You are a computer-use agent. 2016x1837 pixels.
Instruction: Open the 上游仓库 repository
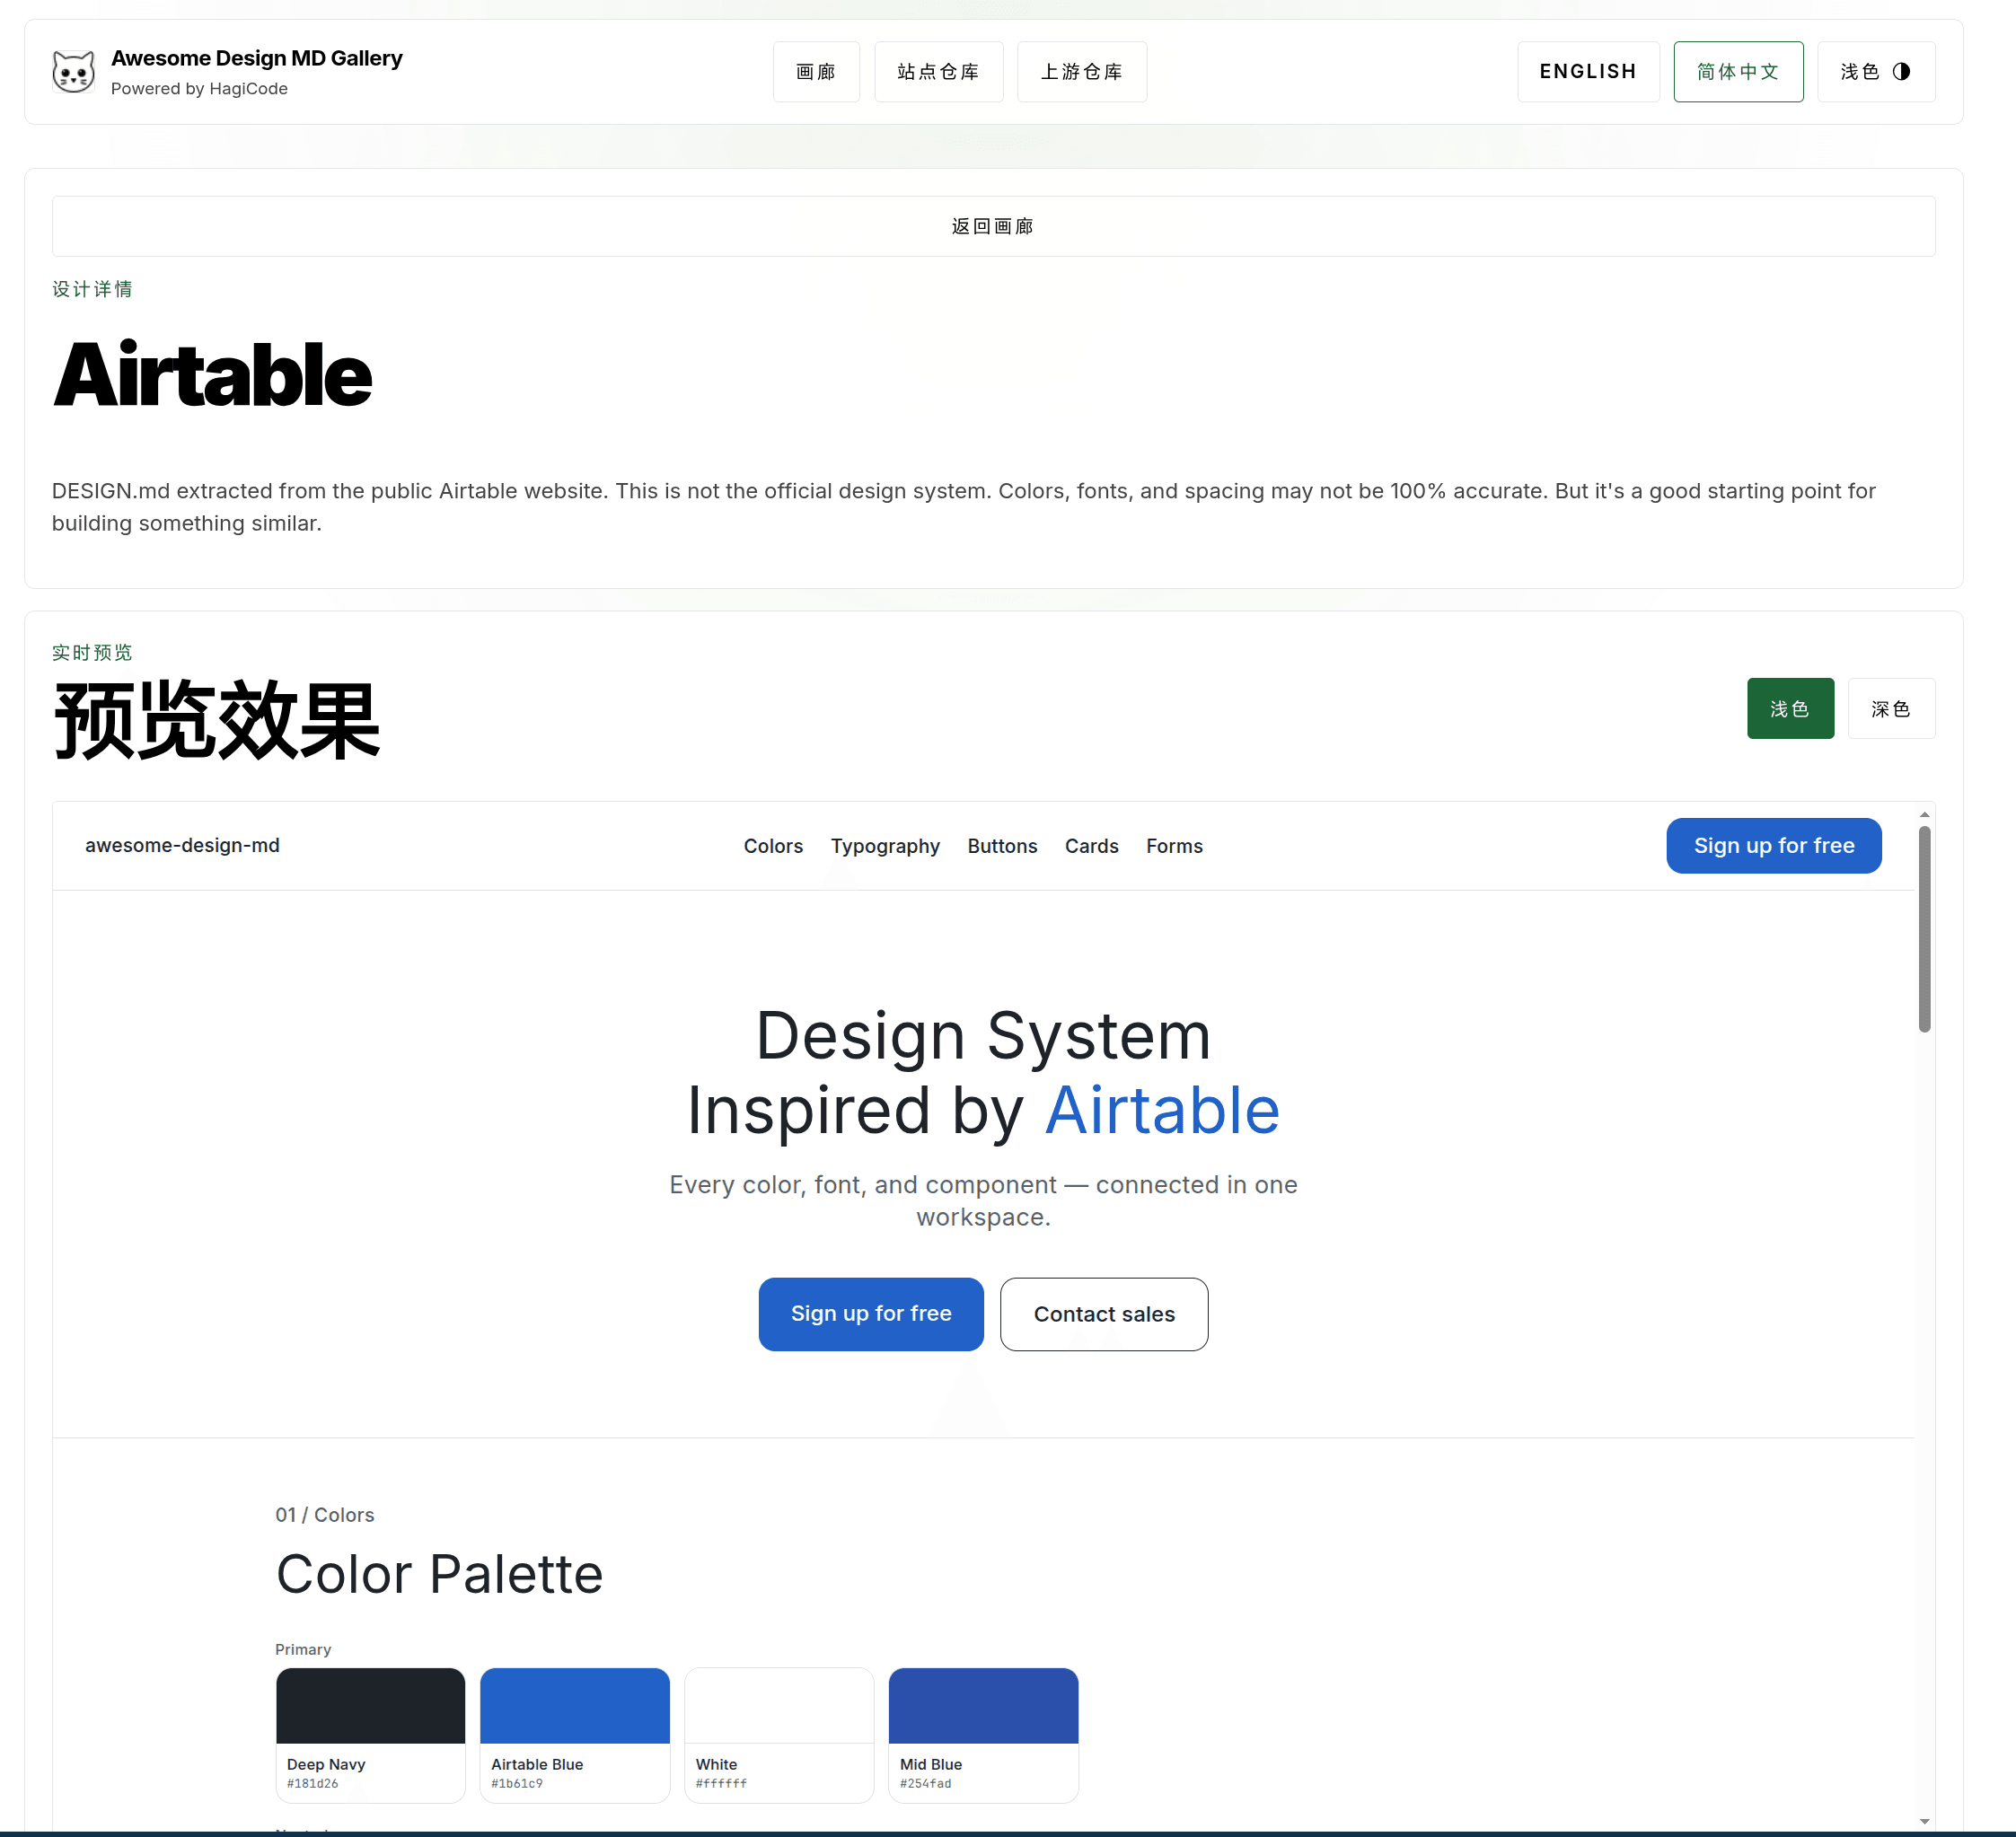(1082, 71)
